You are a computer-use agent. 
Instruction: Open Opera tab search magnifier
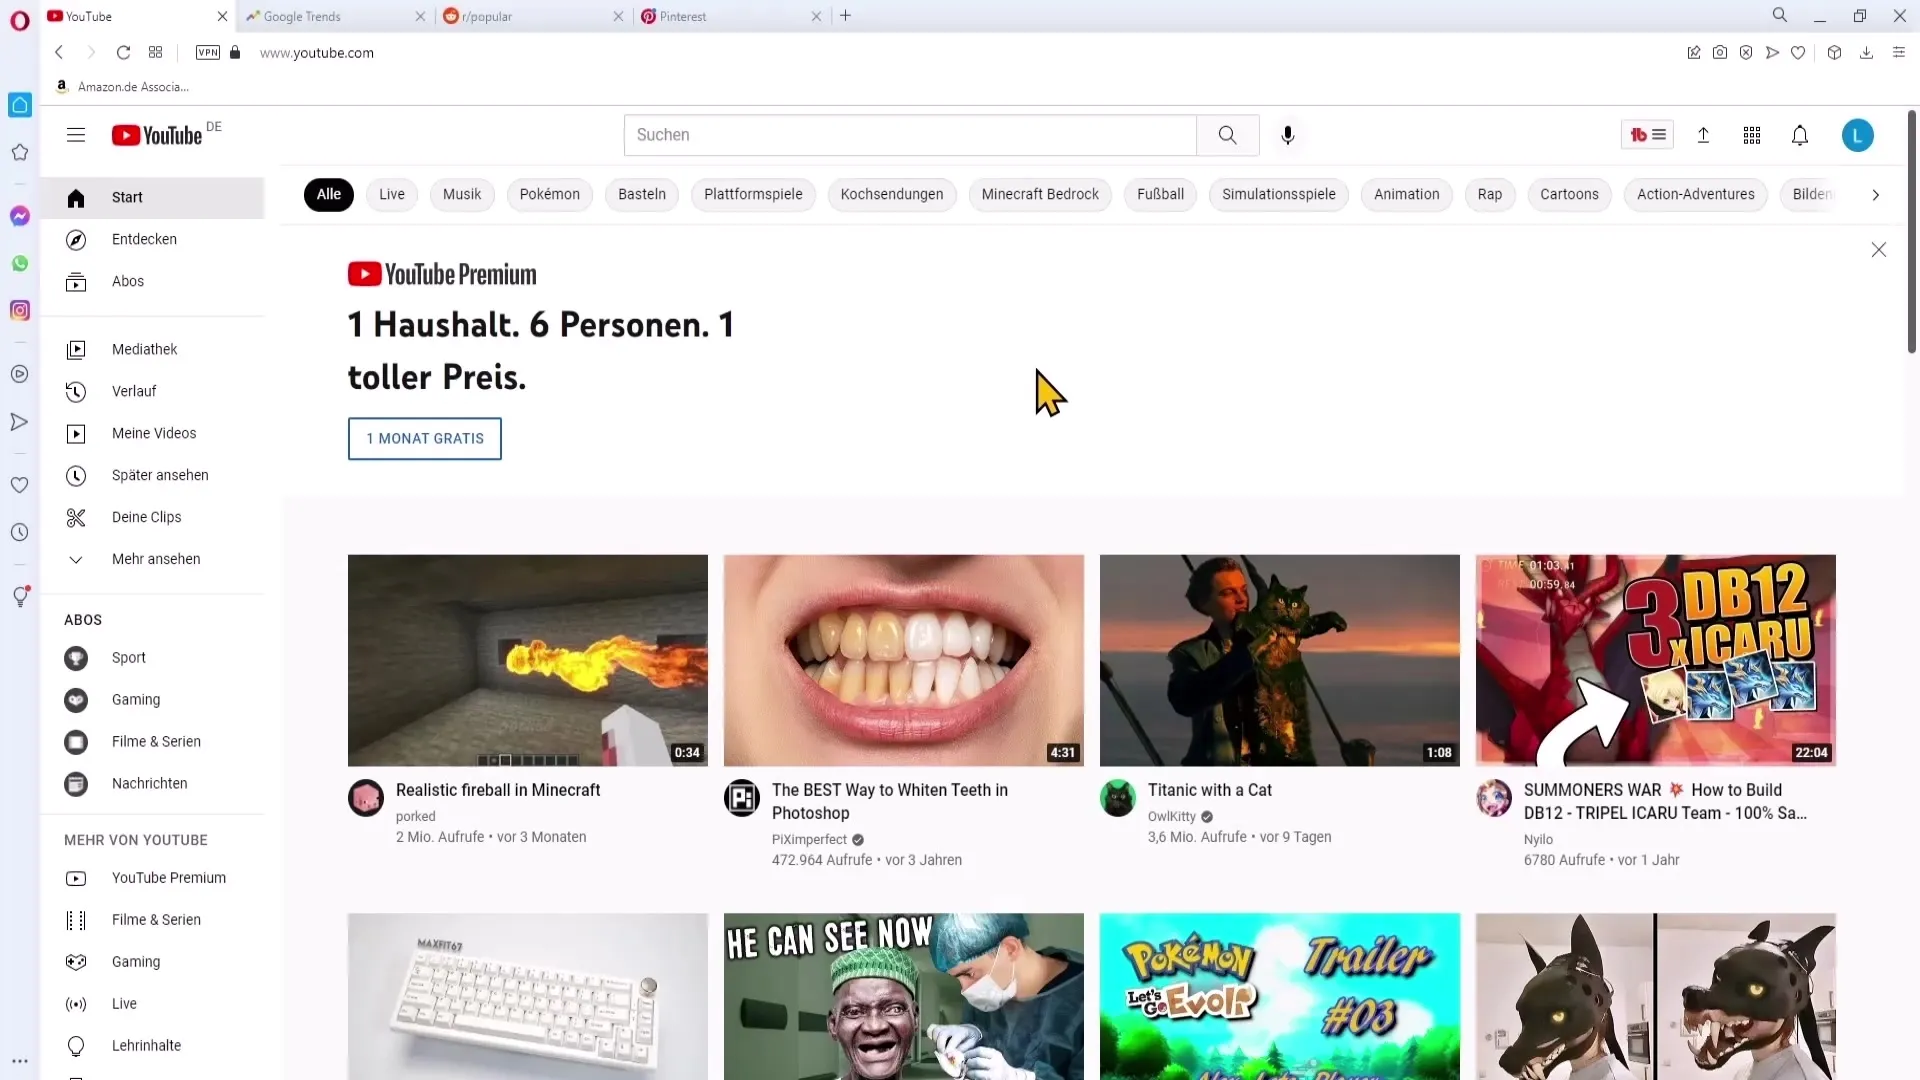1780,15
